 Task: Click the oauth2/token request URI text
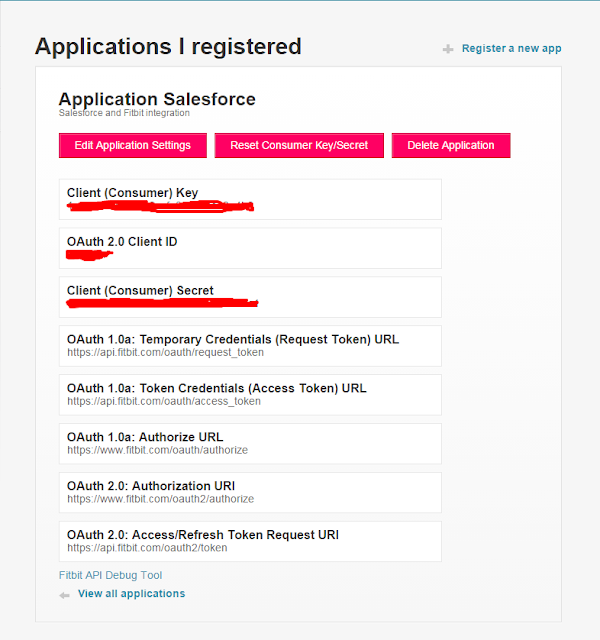[147, 548]
